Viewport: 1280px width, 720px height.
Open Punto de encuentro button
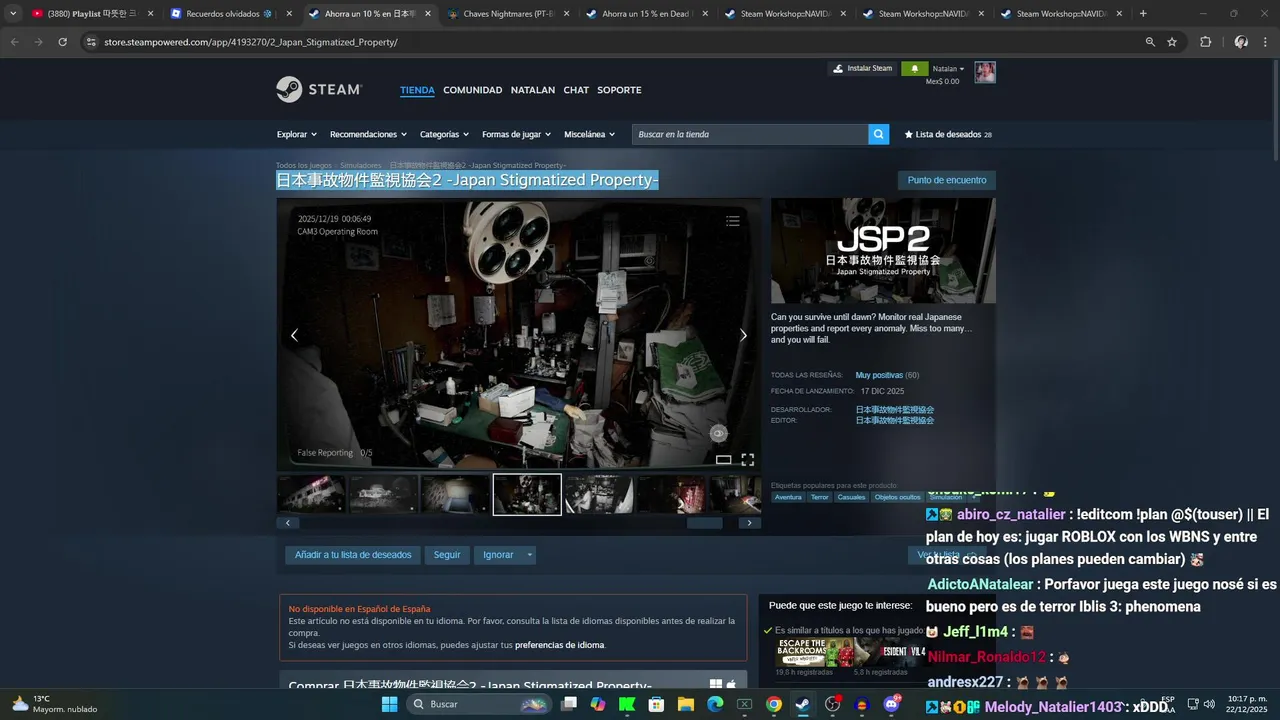click(947, 180)
